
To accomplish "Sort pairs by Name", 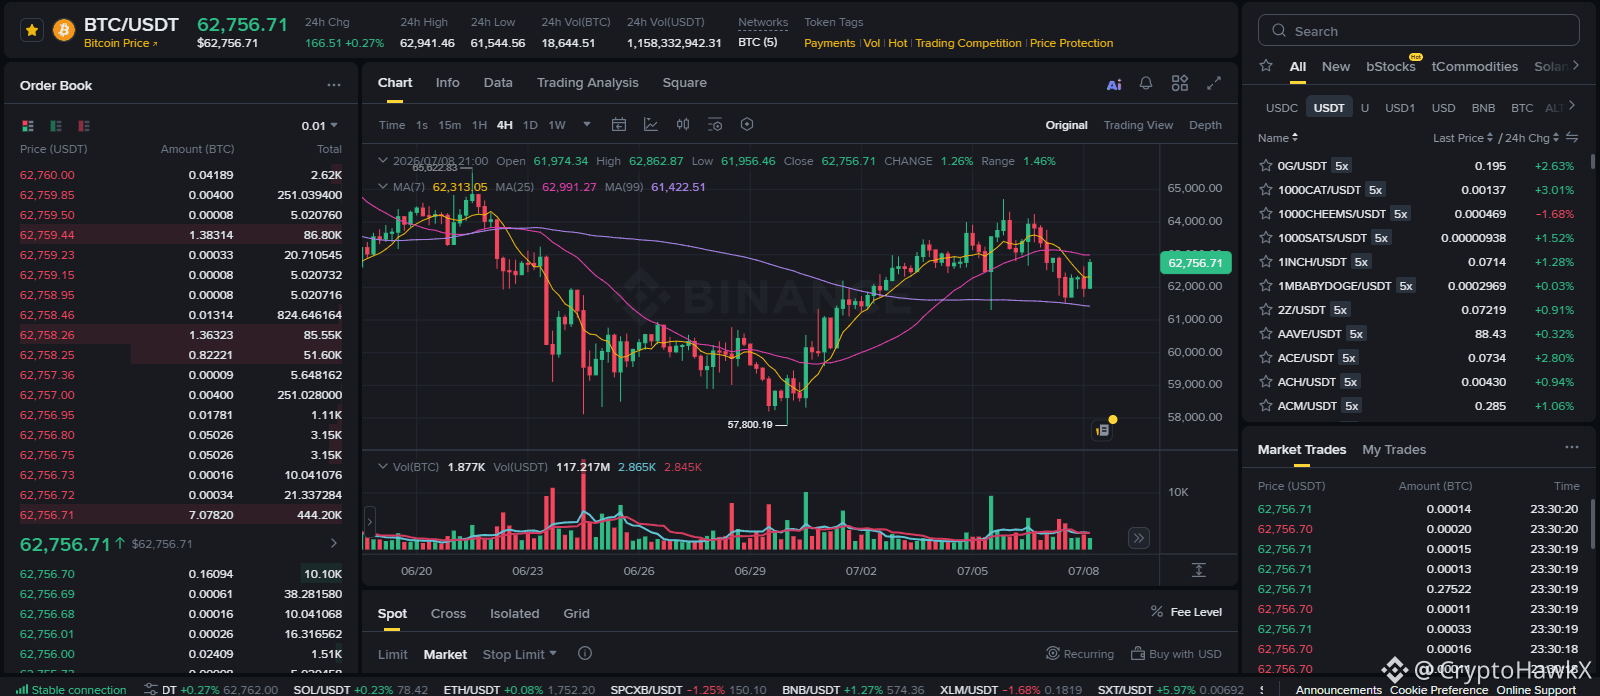I will [x=1278, y=138].
